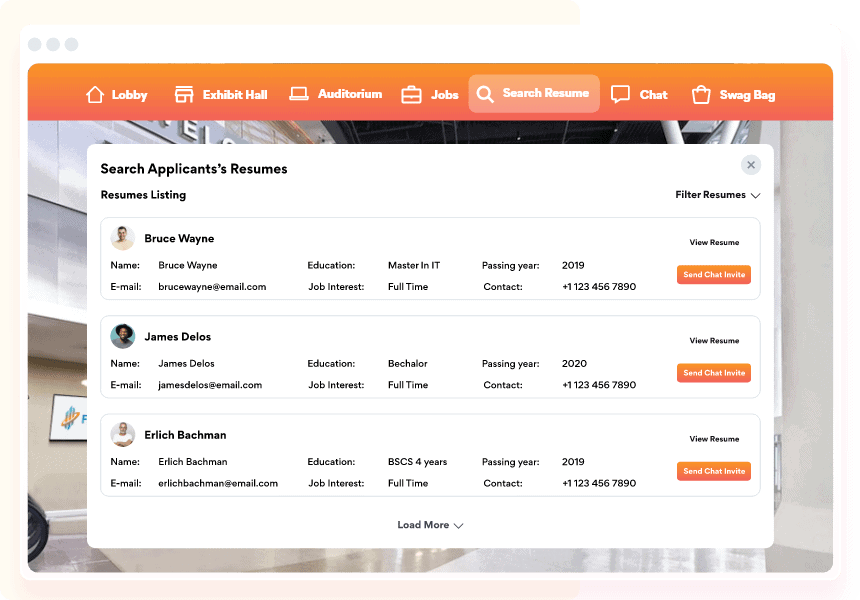Click the Search Resume magnifier icon
Viewport: 860px width, 600px height.
point(486,93)
